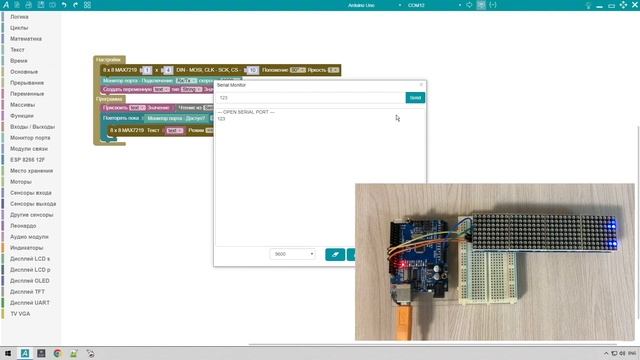Image resolution: width=640 pixels, height=360 pixels.
Task: Create a new project file
Action: coord(17,5)
